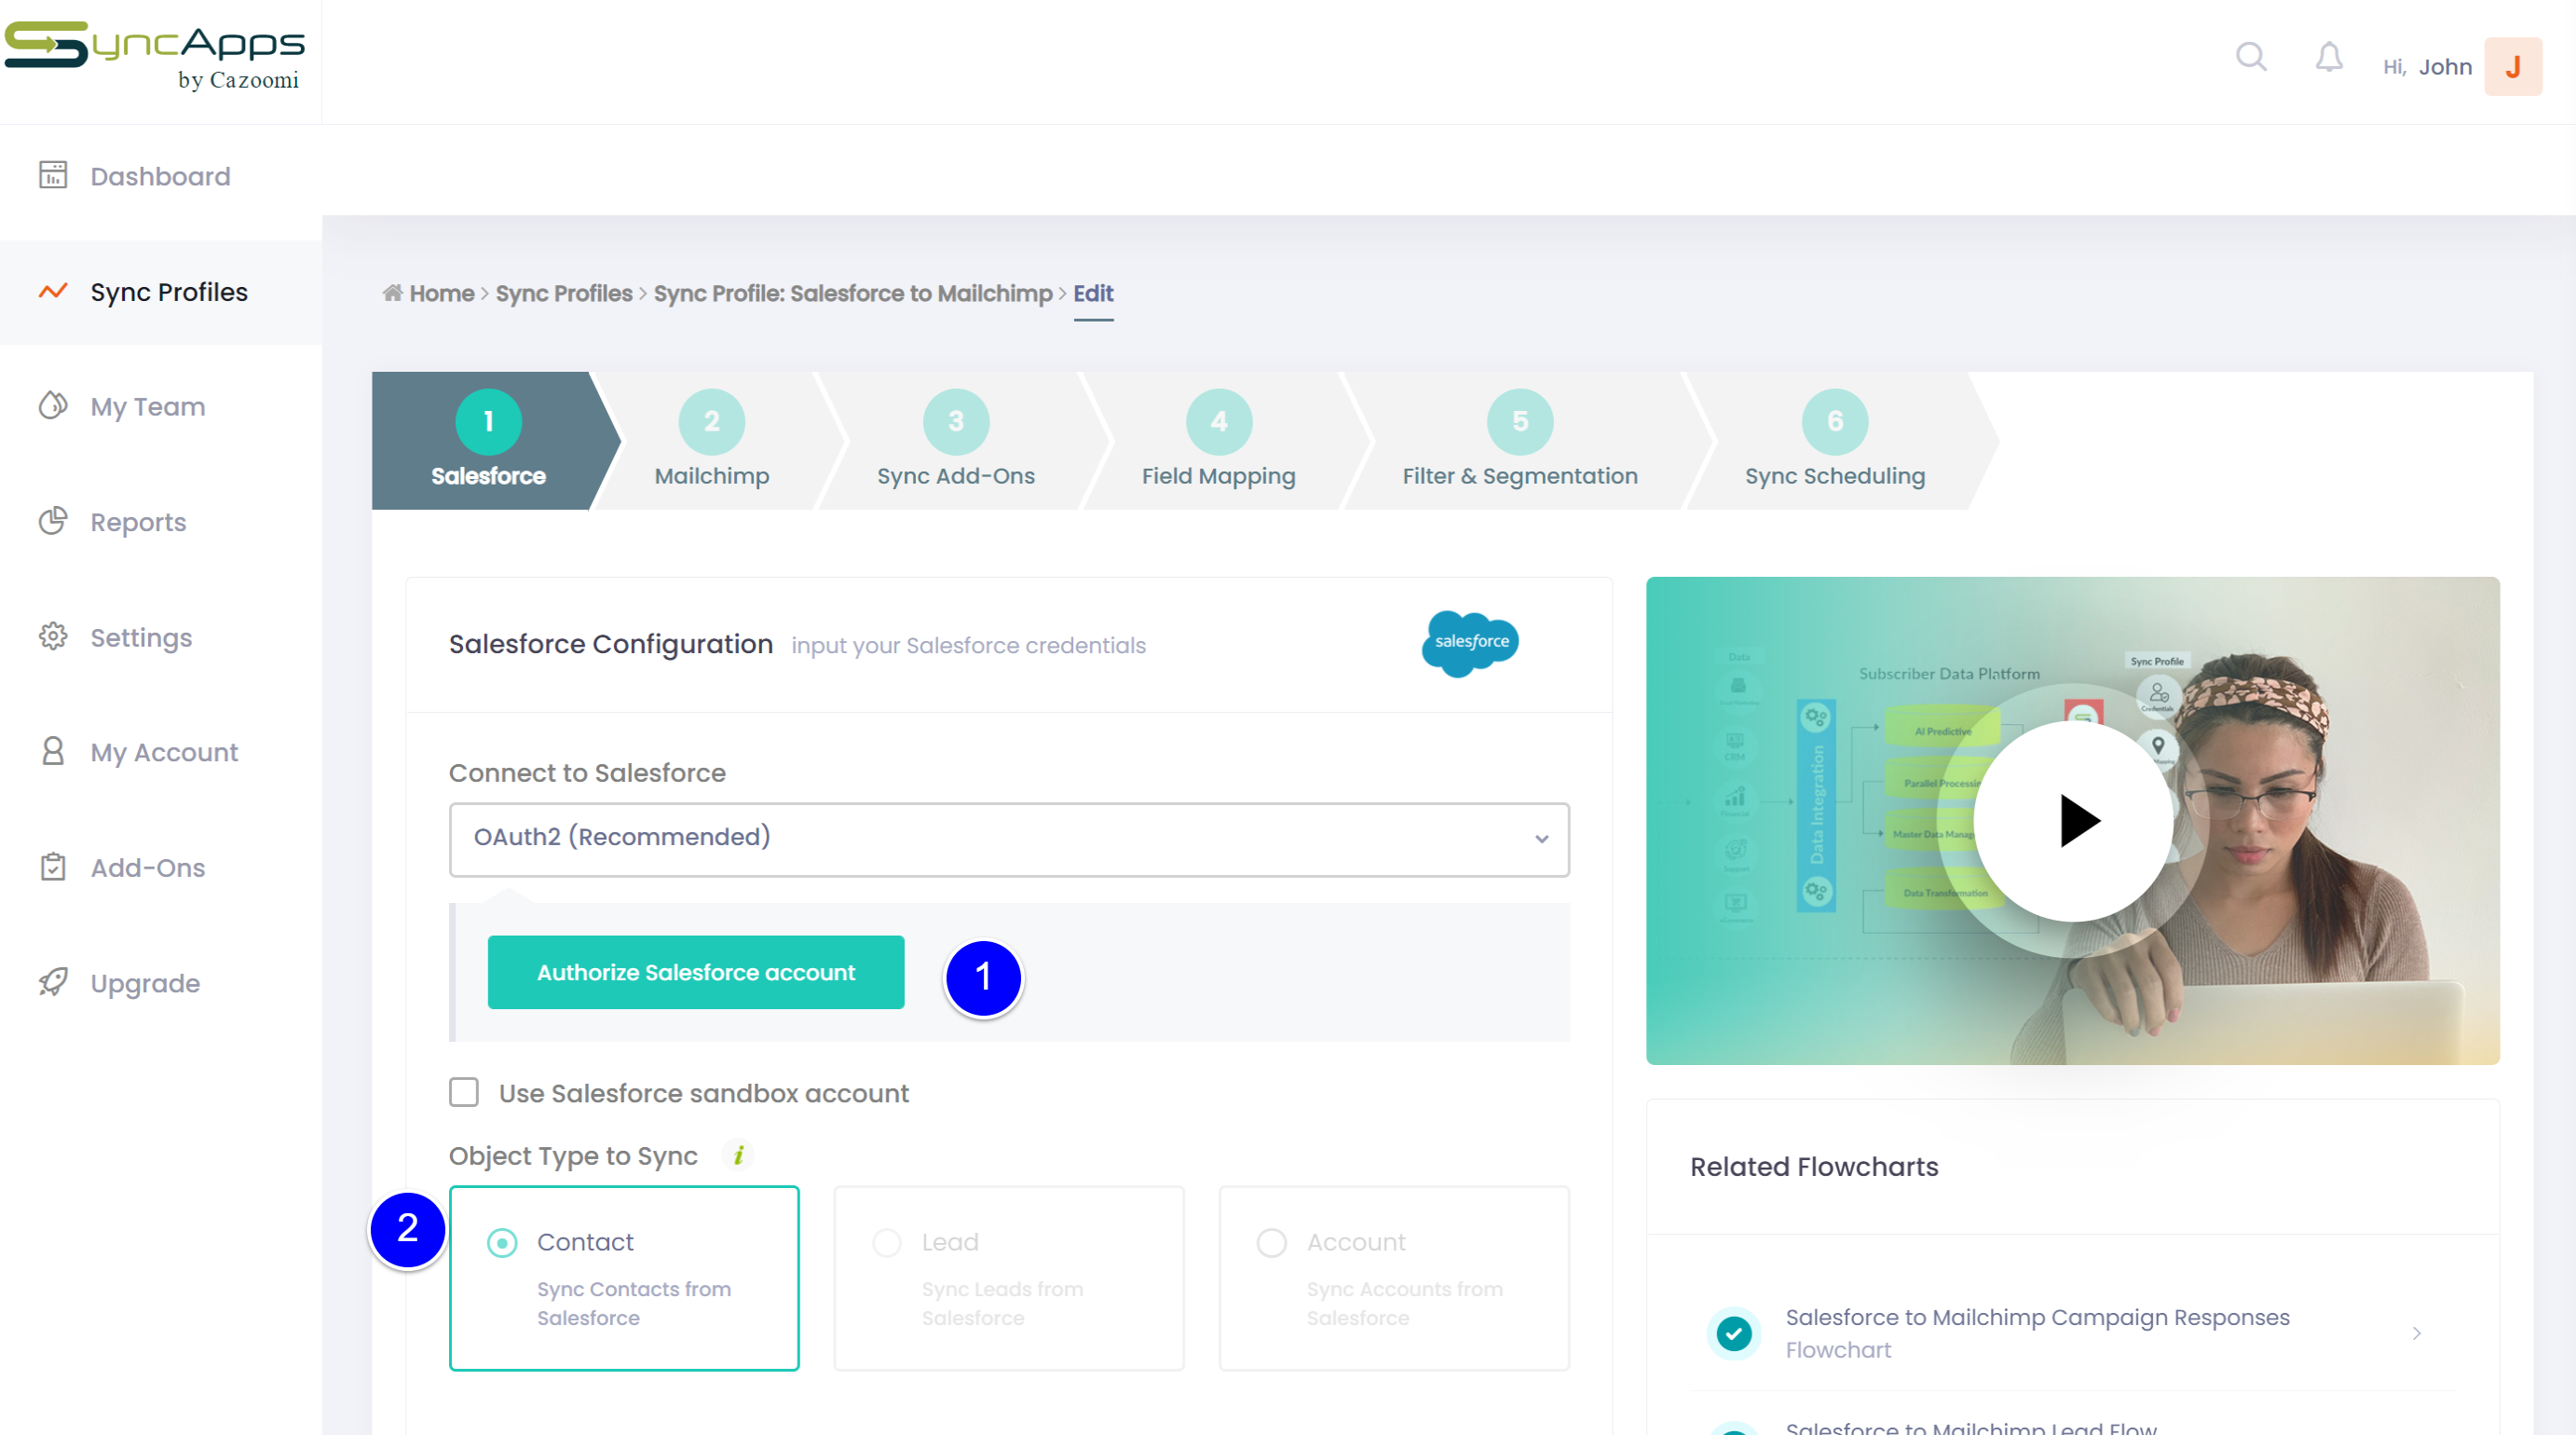Select the Account object type radio
Viewport: 2576px width, 1435px height.
pyautogui.click(x=1272, y=1243)
